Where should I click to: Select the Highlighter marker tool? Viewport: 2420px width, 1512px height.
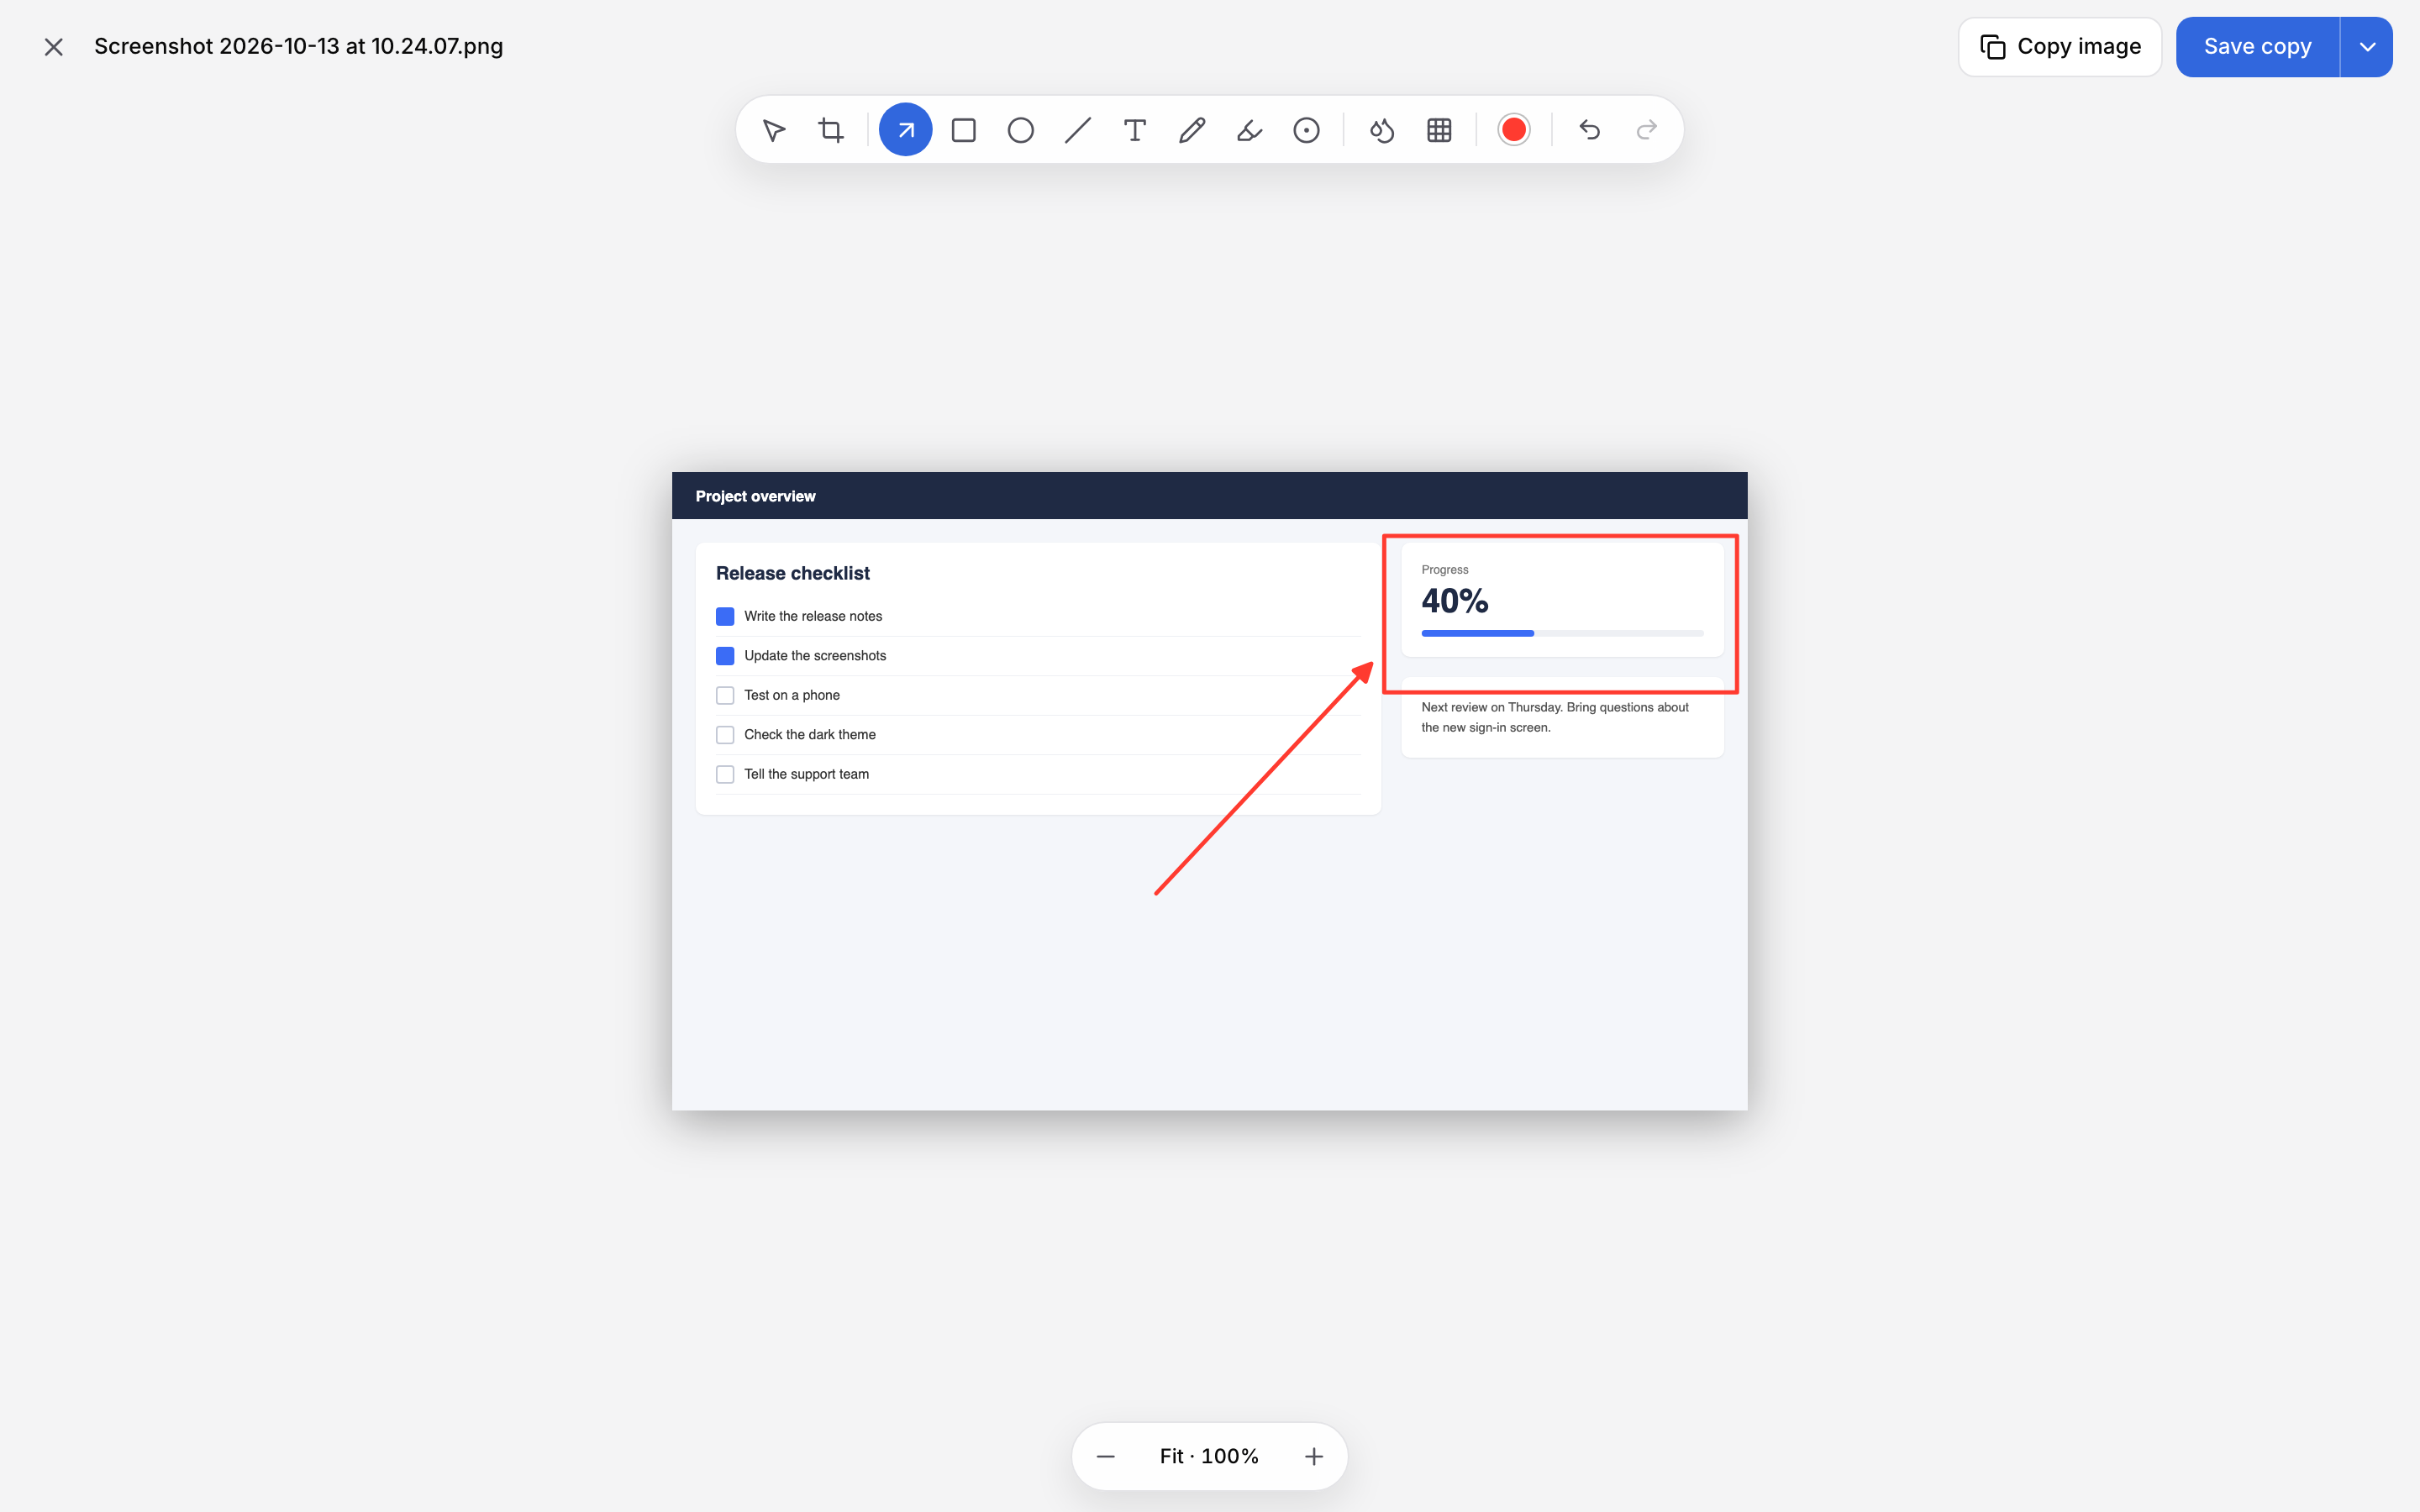pos(1249,130)
